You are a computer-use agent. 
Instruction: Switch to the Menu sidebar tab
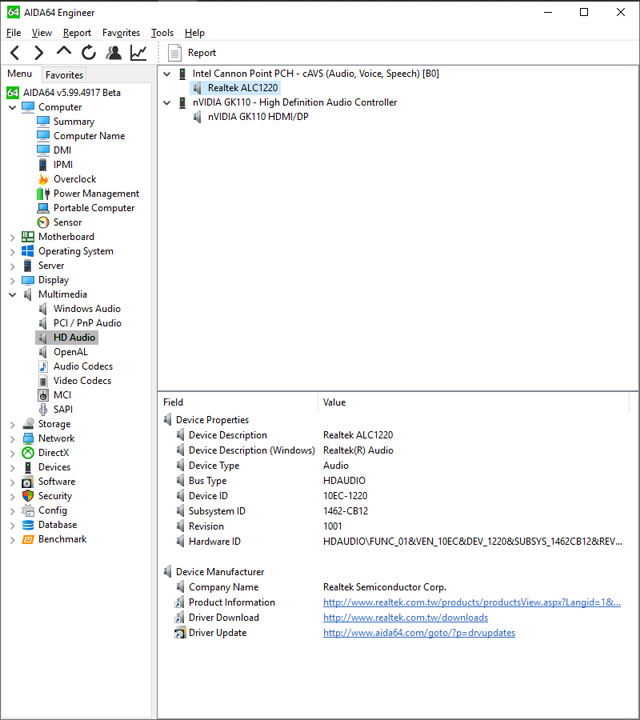(20, 74)
